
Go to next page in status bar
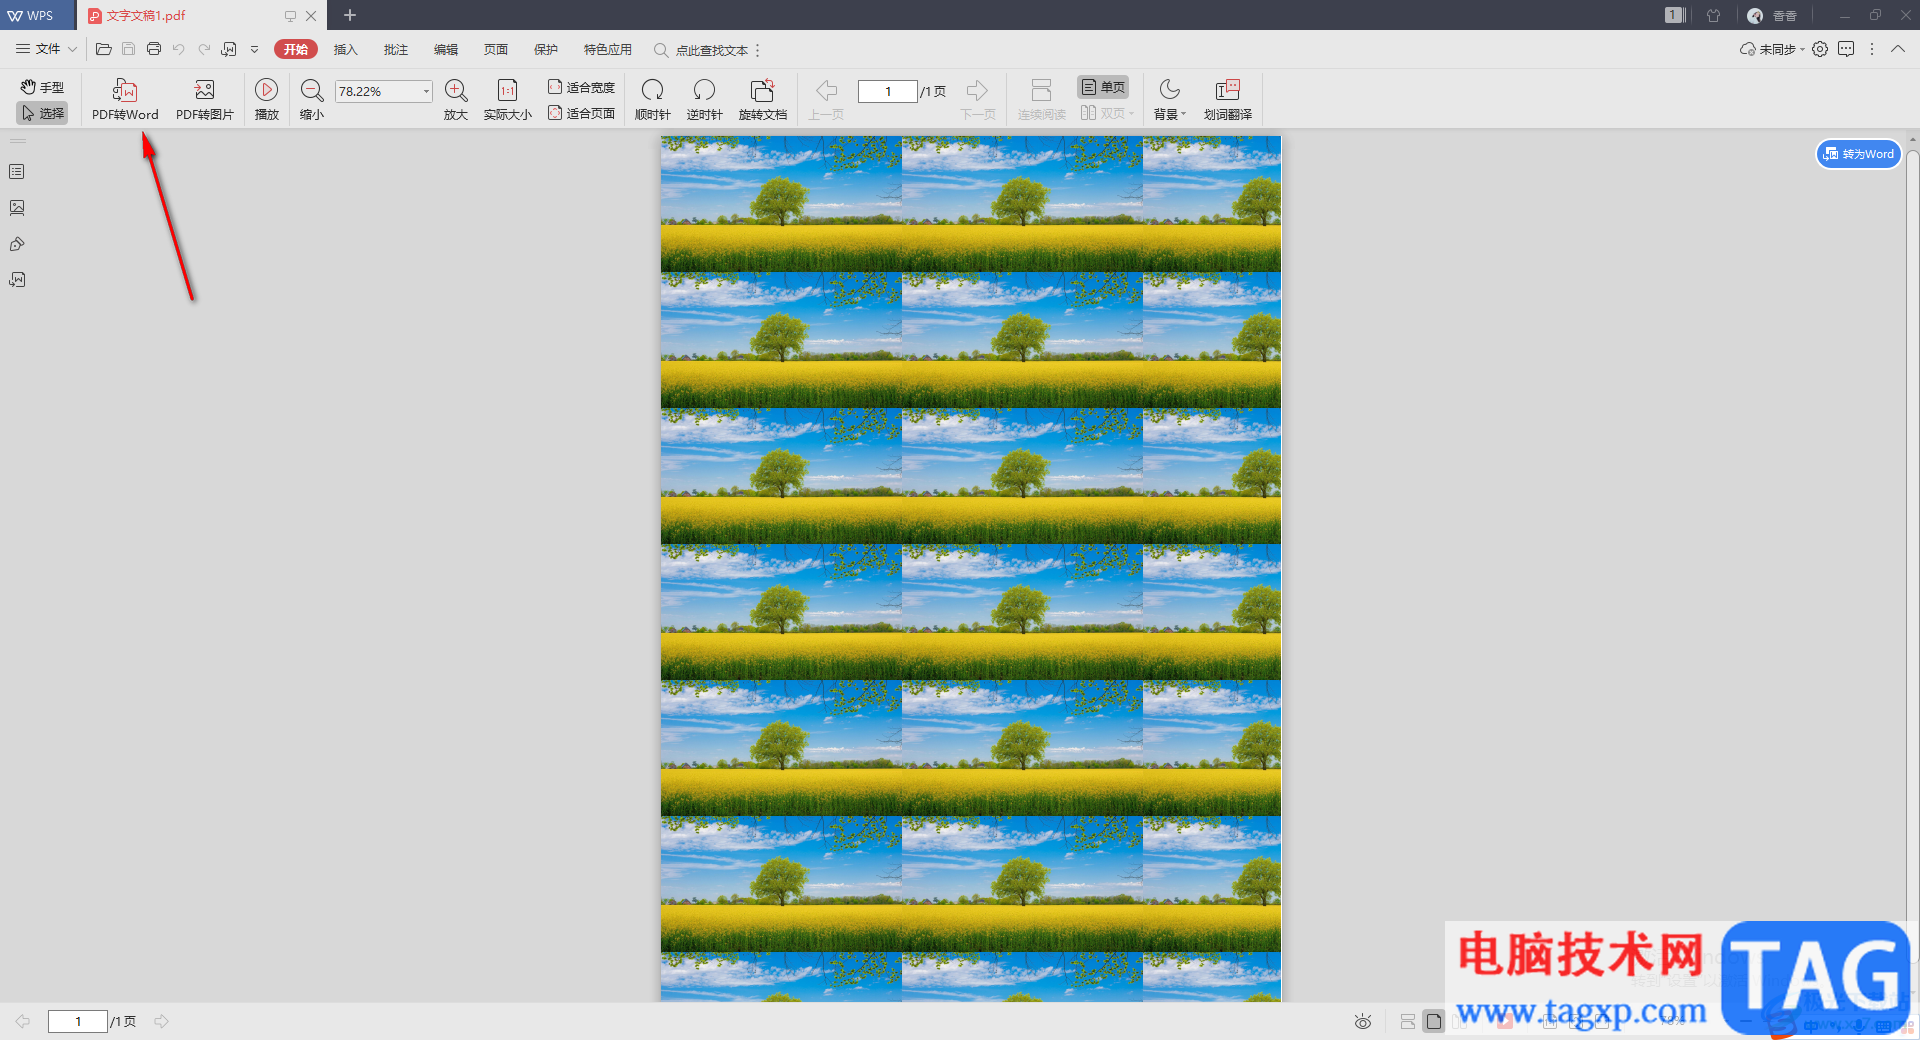click(x=161, y=1021)
